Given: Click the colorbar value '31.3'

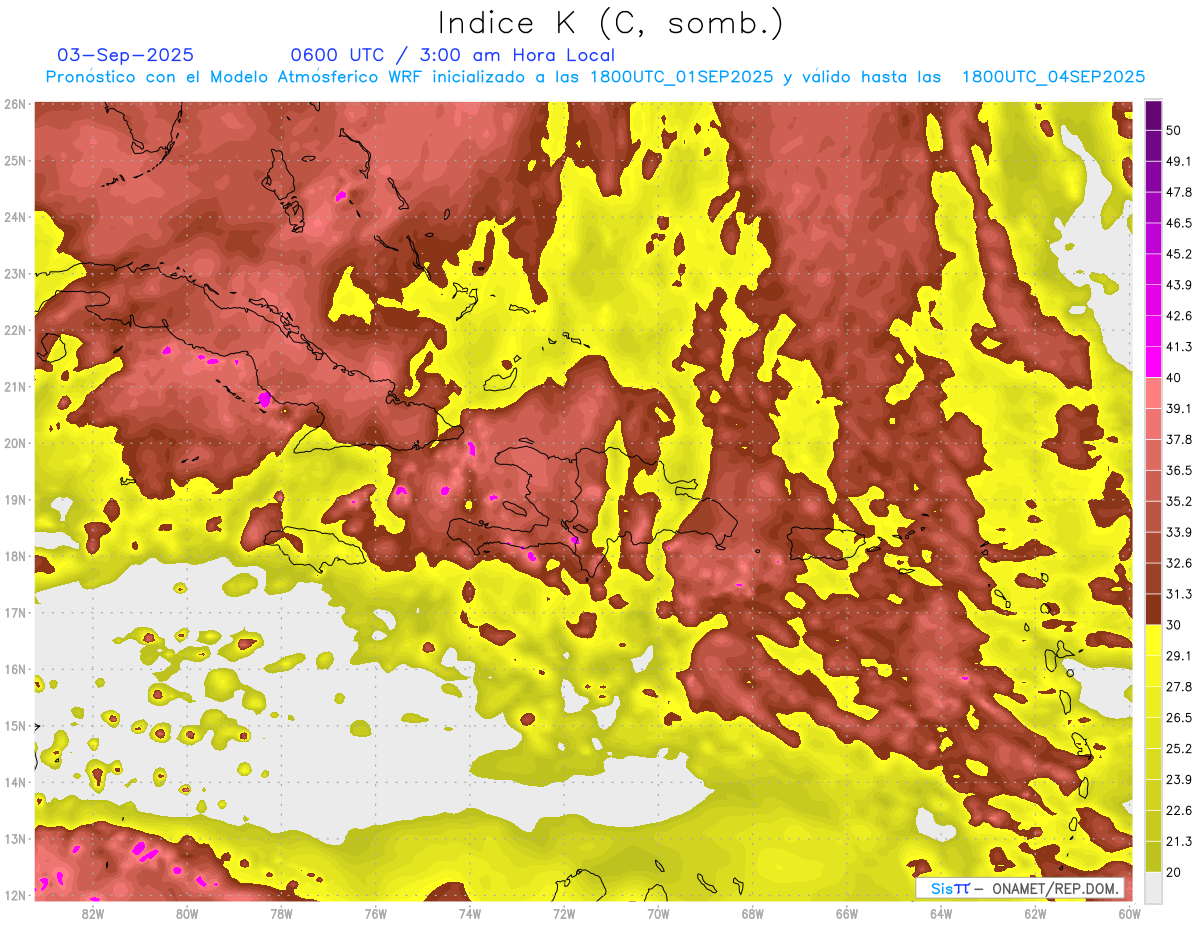Looking at the screenshot, I should coord(1178,594).
